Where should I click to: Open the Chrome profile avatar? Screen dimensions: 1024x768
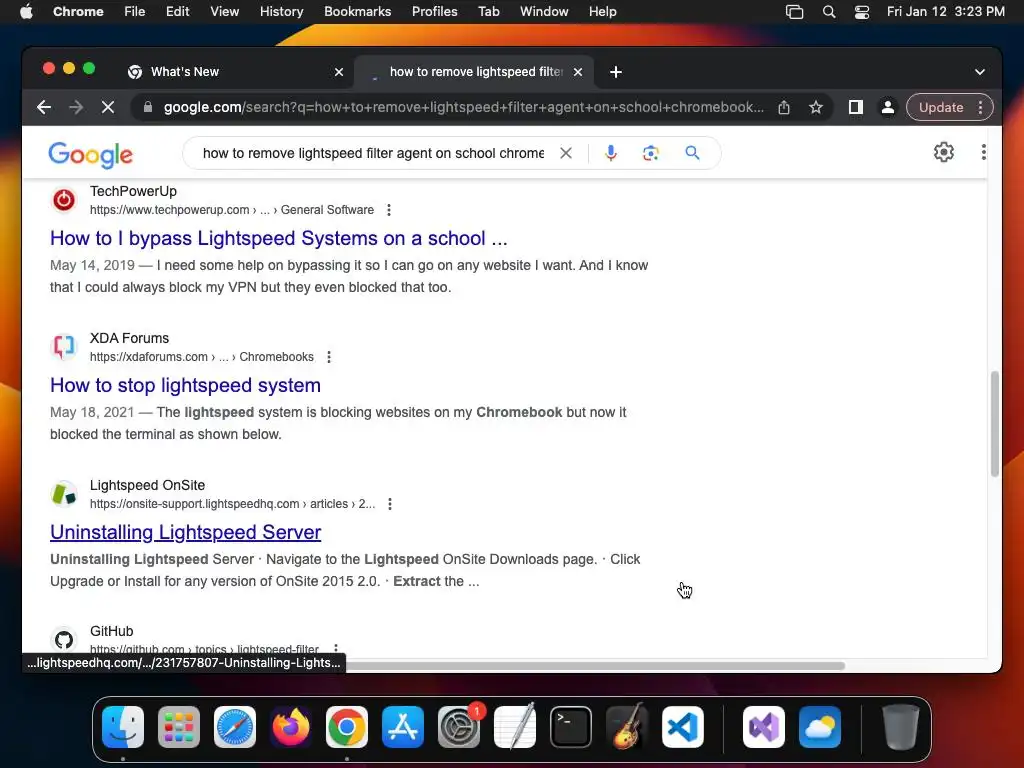(888, 107)
